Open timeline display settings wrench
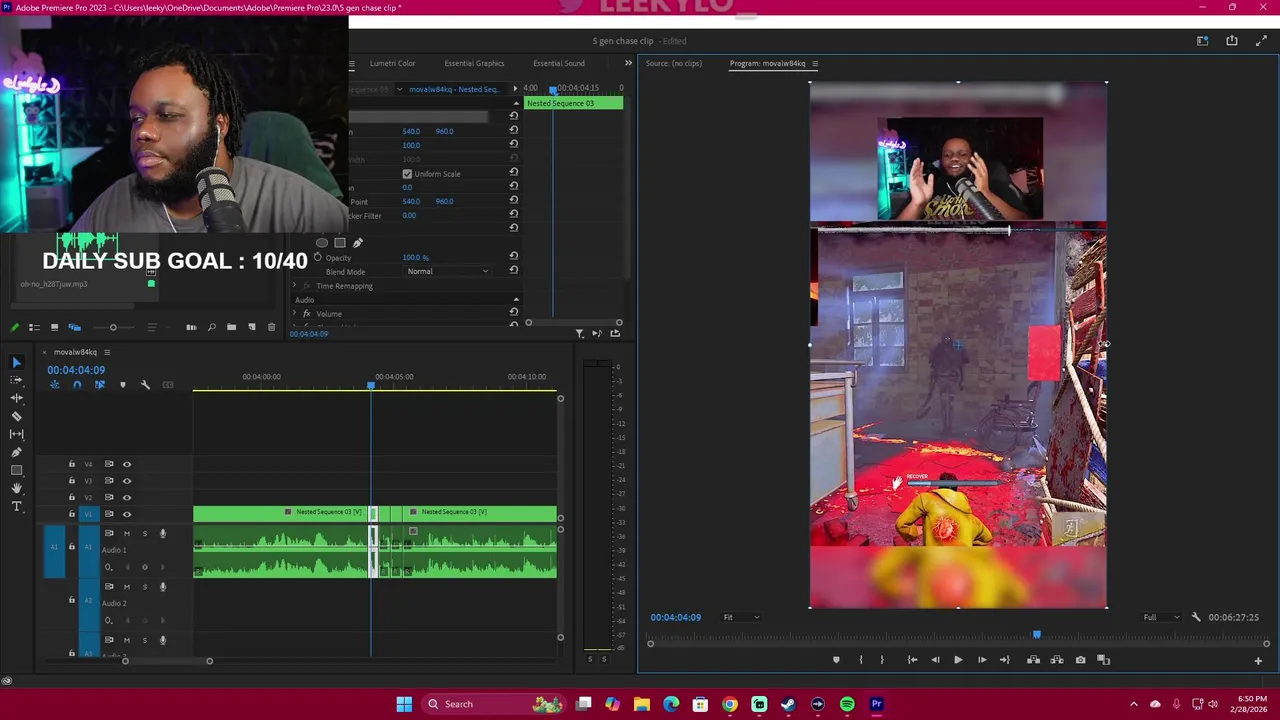The width and height of the screenshot is (1280, 720). [x=145, y=385]
